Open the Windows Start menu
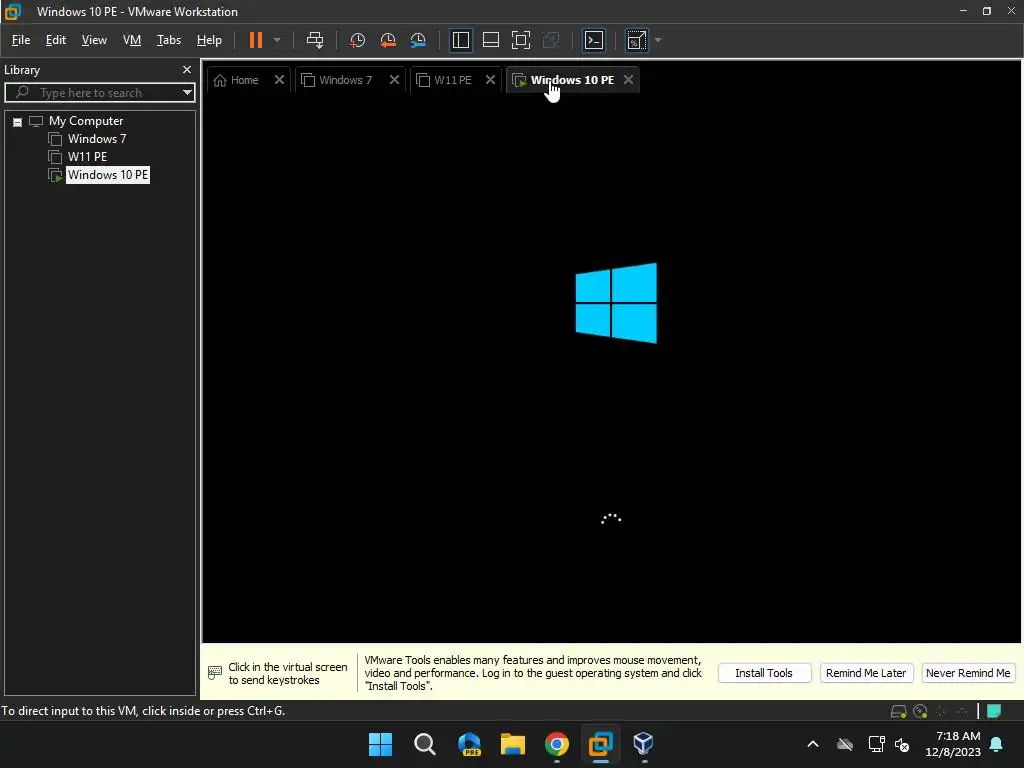1024x768 pixels. click(x=380, y=744)
